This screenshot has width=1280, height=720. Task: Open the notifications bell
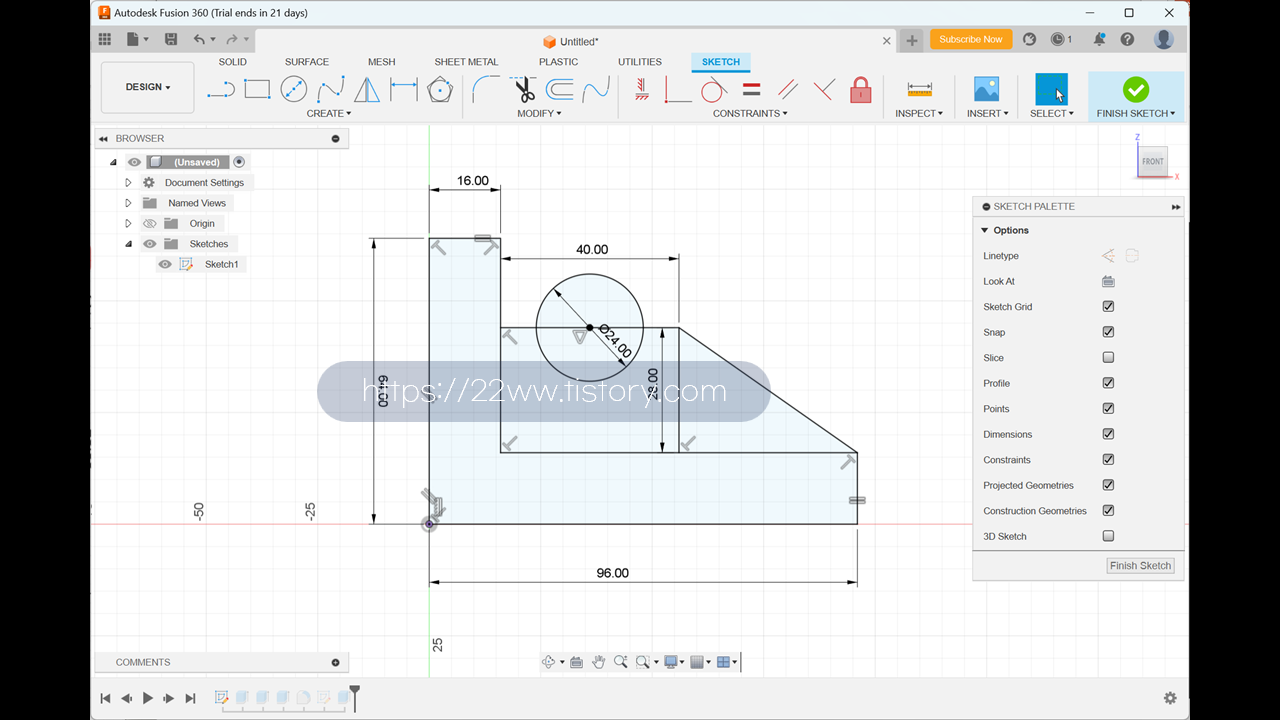[x=1099, y=39]
